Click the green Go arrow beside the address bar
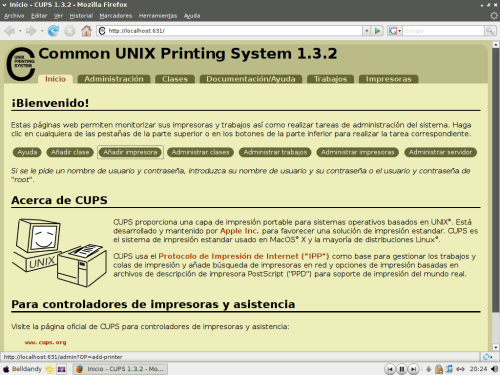The image size is (500, 375). pyautogui.click(x=377, y=31)
